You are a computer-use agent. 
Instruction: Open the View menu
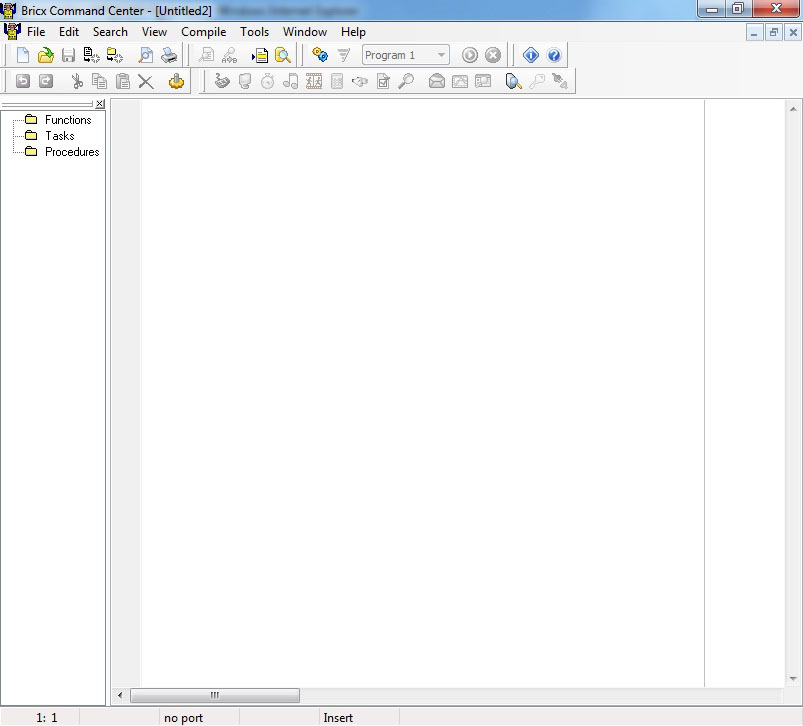154,32
